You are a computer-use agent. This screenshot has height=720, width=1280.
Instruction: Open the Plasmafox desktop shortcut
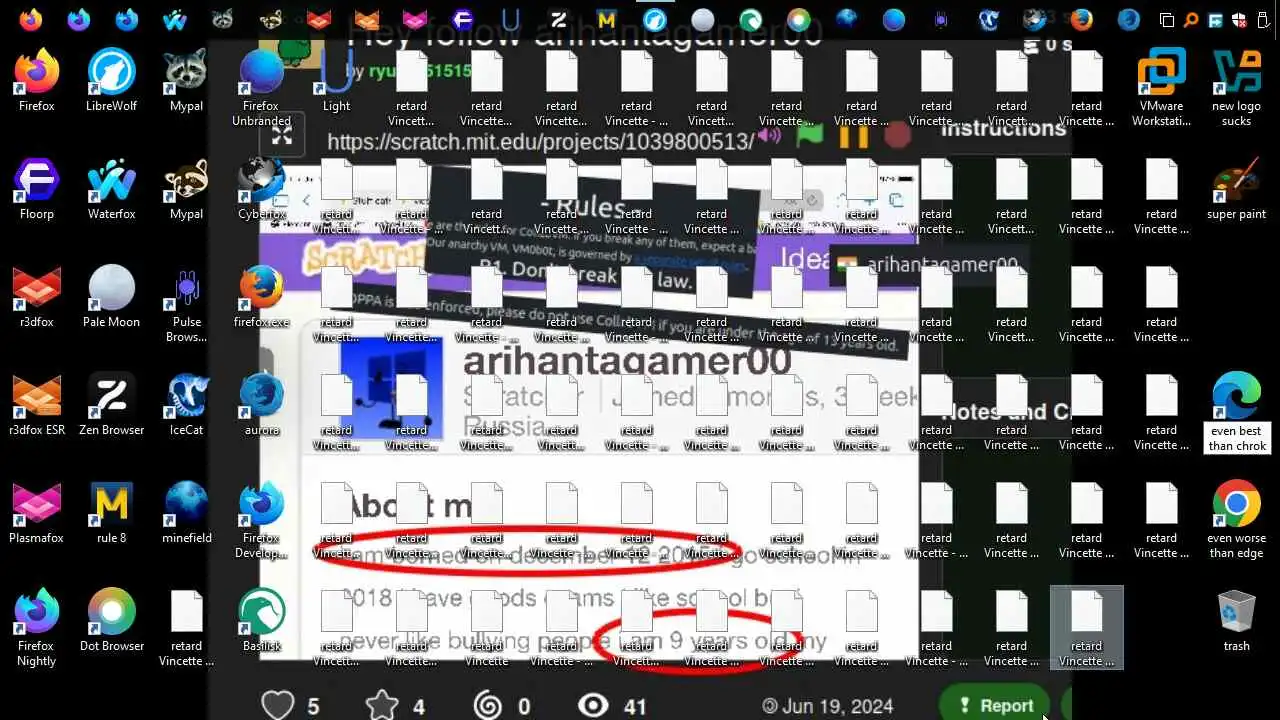click(37, 512)
